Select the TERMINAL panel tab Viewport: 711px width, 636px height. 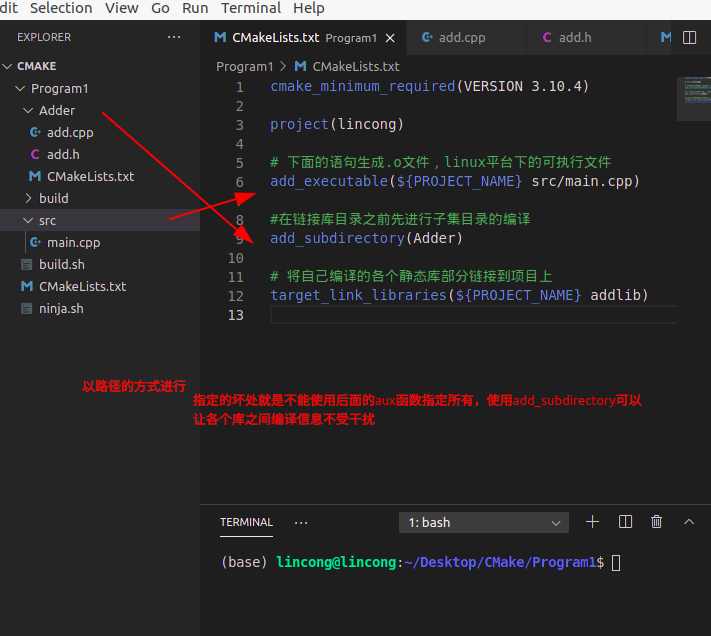[x=246, y=523]
